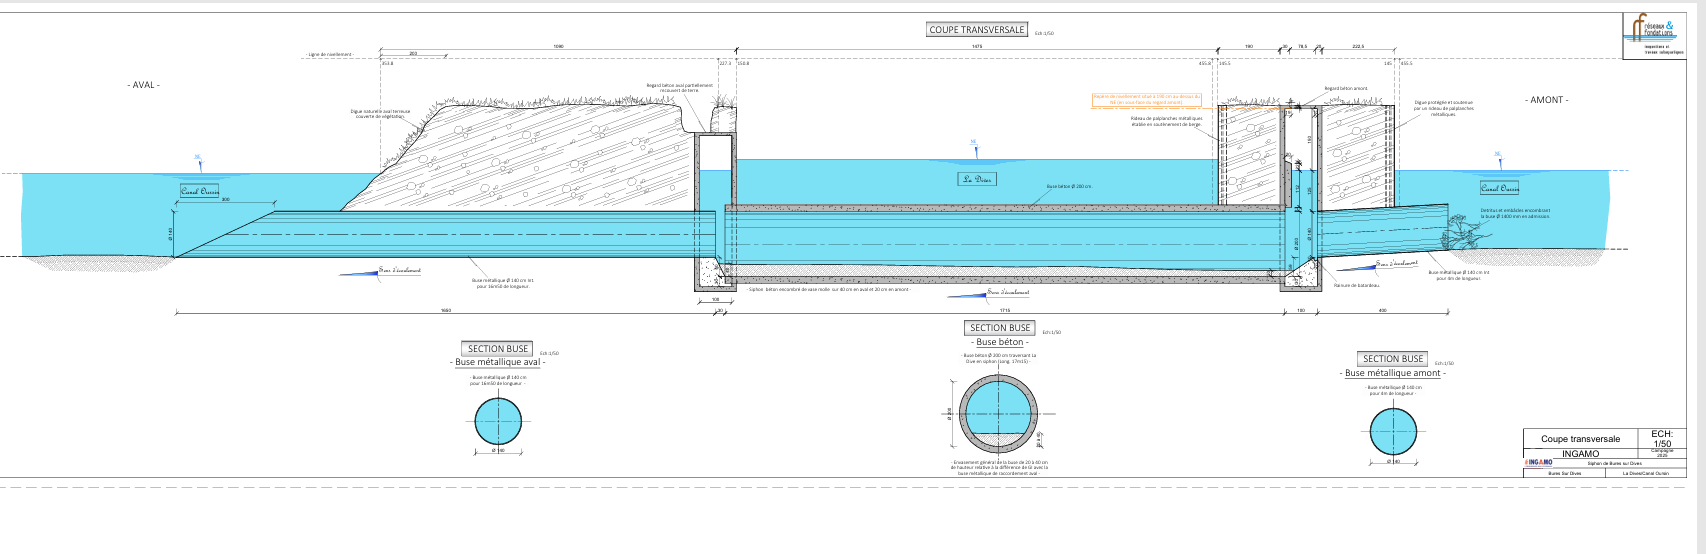Screen dimensions: 1706x554
Task: Click the Buse métallique aval subtitle
Action: tap(498, 362)
